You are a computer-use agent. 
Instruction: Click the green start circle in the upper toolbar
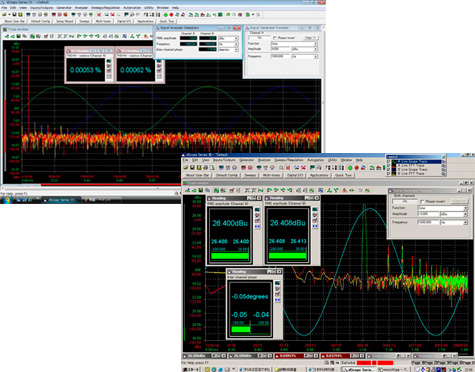(166, 15)
